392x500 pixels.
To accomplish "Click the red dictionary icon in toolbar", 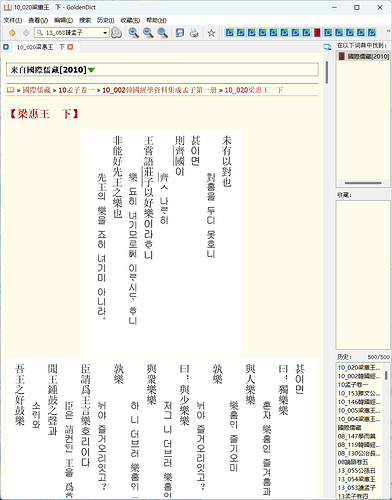I will pyautogui.click(x=317, y=32).
